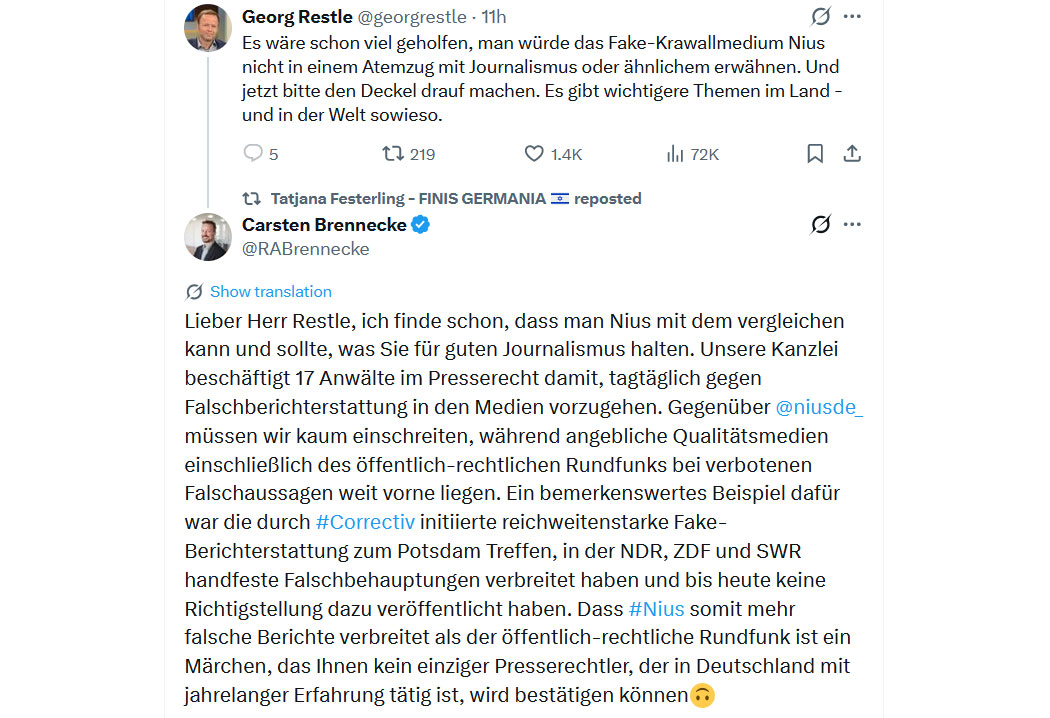This screenshot has width=1050, height=718.
Task: Open the #Nius hashtag
Action: click(656, 608)
